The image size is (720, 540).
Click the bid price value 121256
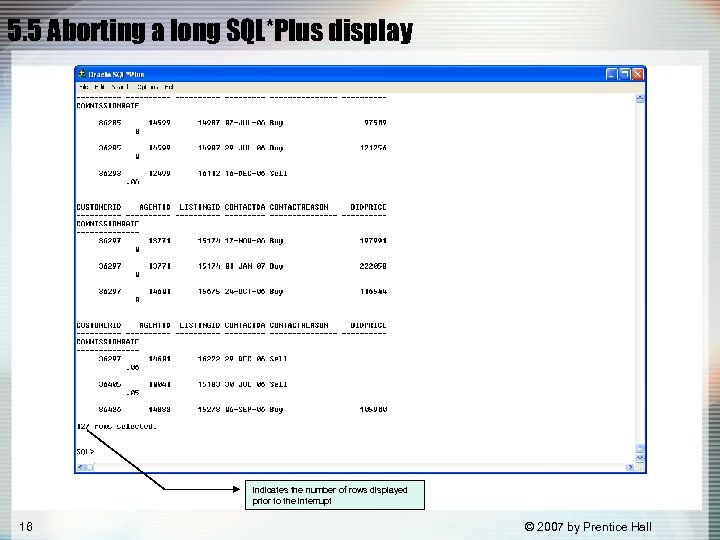(373, 148)
